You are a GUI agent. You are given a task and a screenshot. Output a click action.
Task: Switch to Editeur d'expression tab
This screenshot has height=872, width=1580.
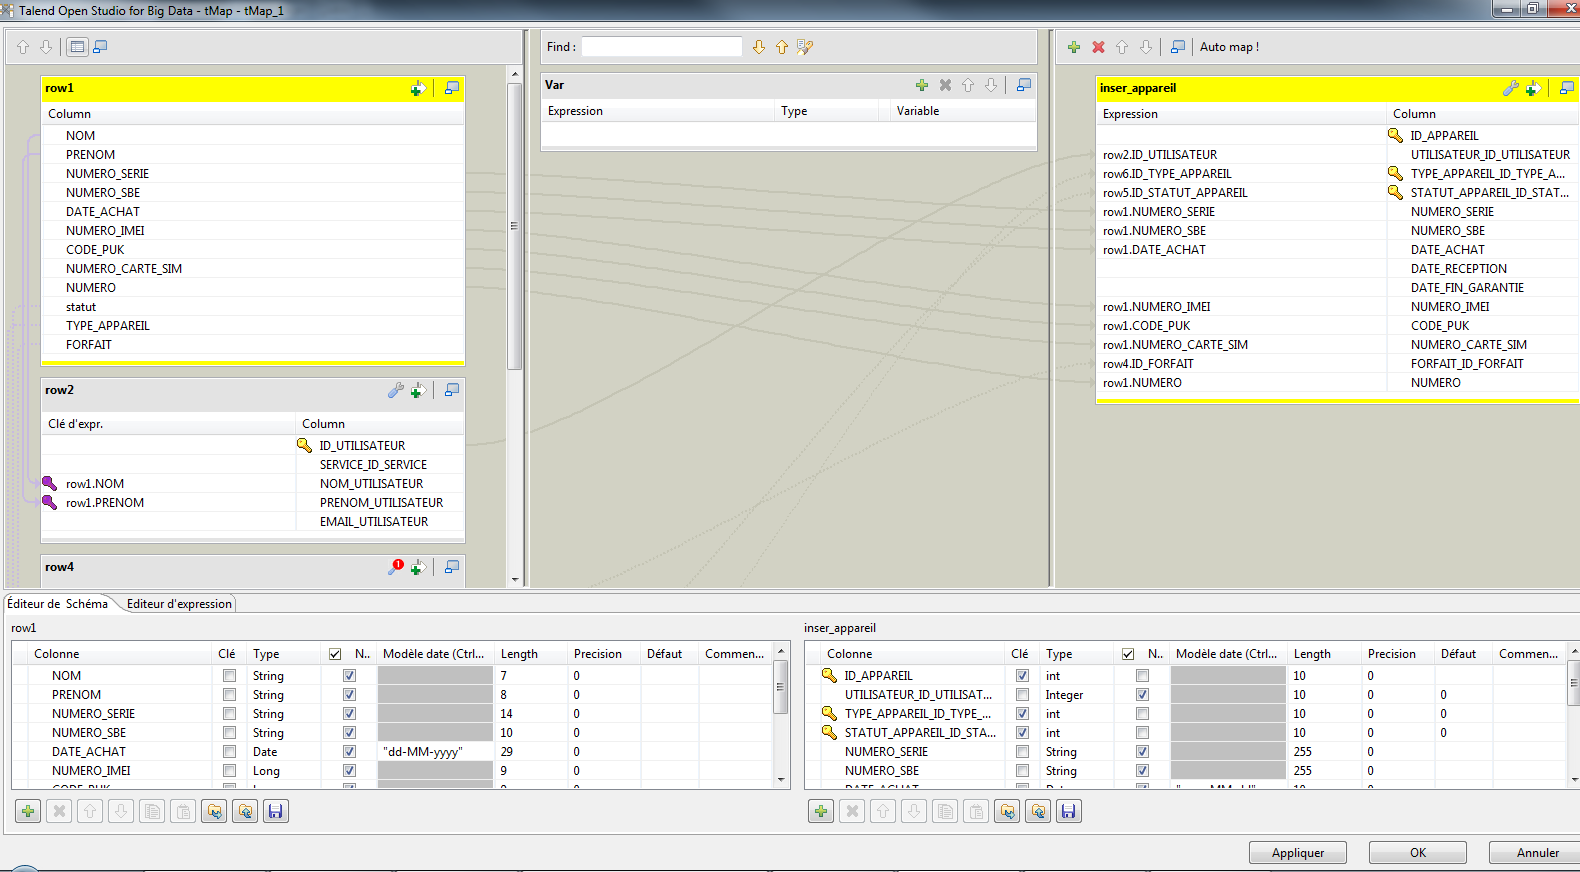pos(179,604)
